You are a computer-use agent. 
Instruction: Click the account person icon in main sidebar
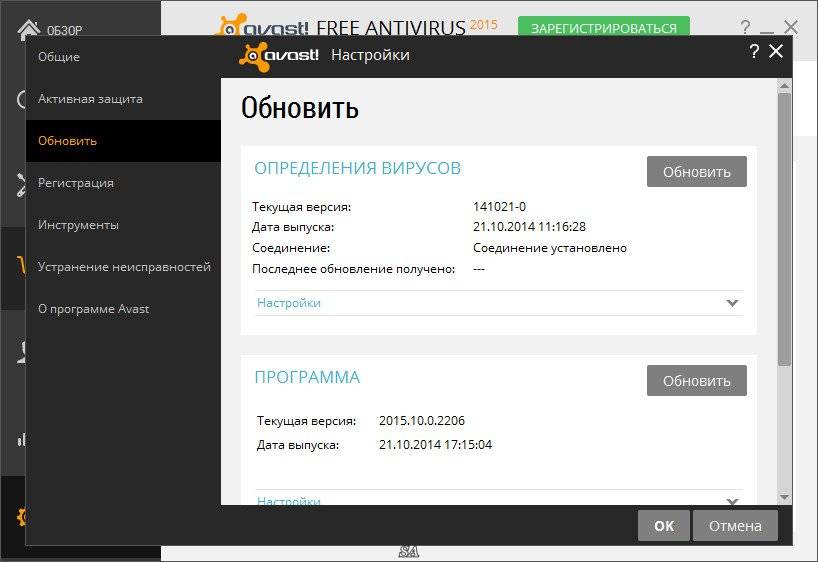(21, 352)
